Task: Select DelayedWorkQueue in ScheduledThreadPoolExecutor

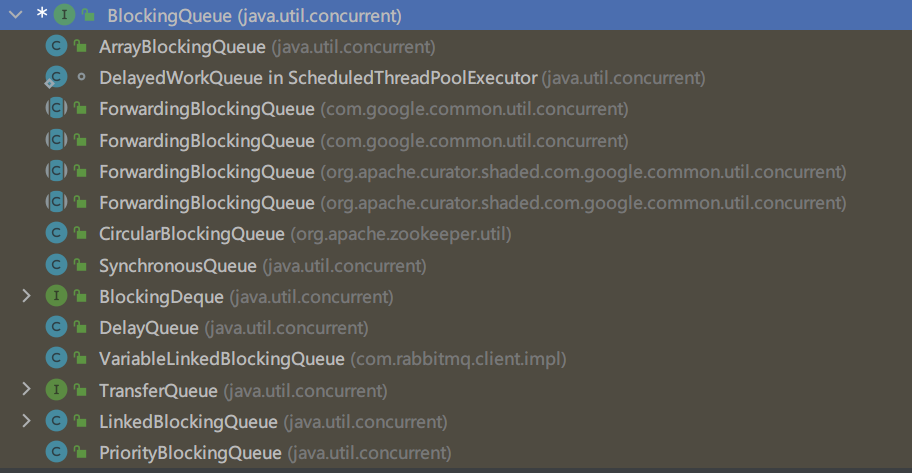Action: coord(318,78)
